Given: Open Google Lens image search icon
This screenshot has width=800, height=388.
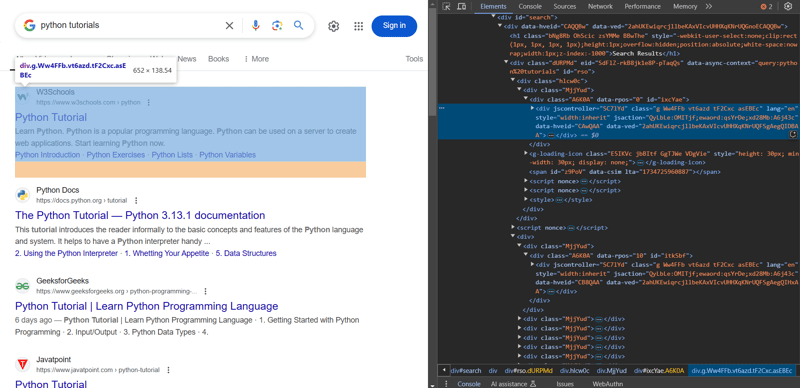Looking at the screenshot, I should (277, 26).
